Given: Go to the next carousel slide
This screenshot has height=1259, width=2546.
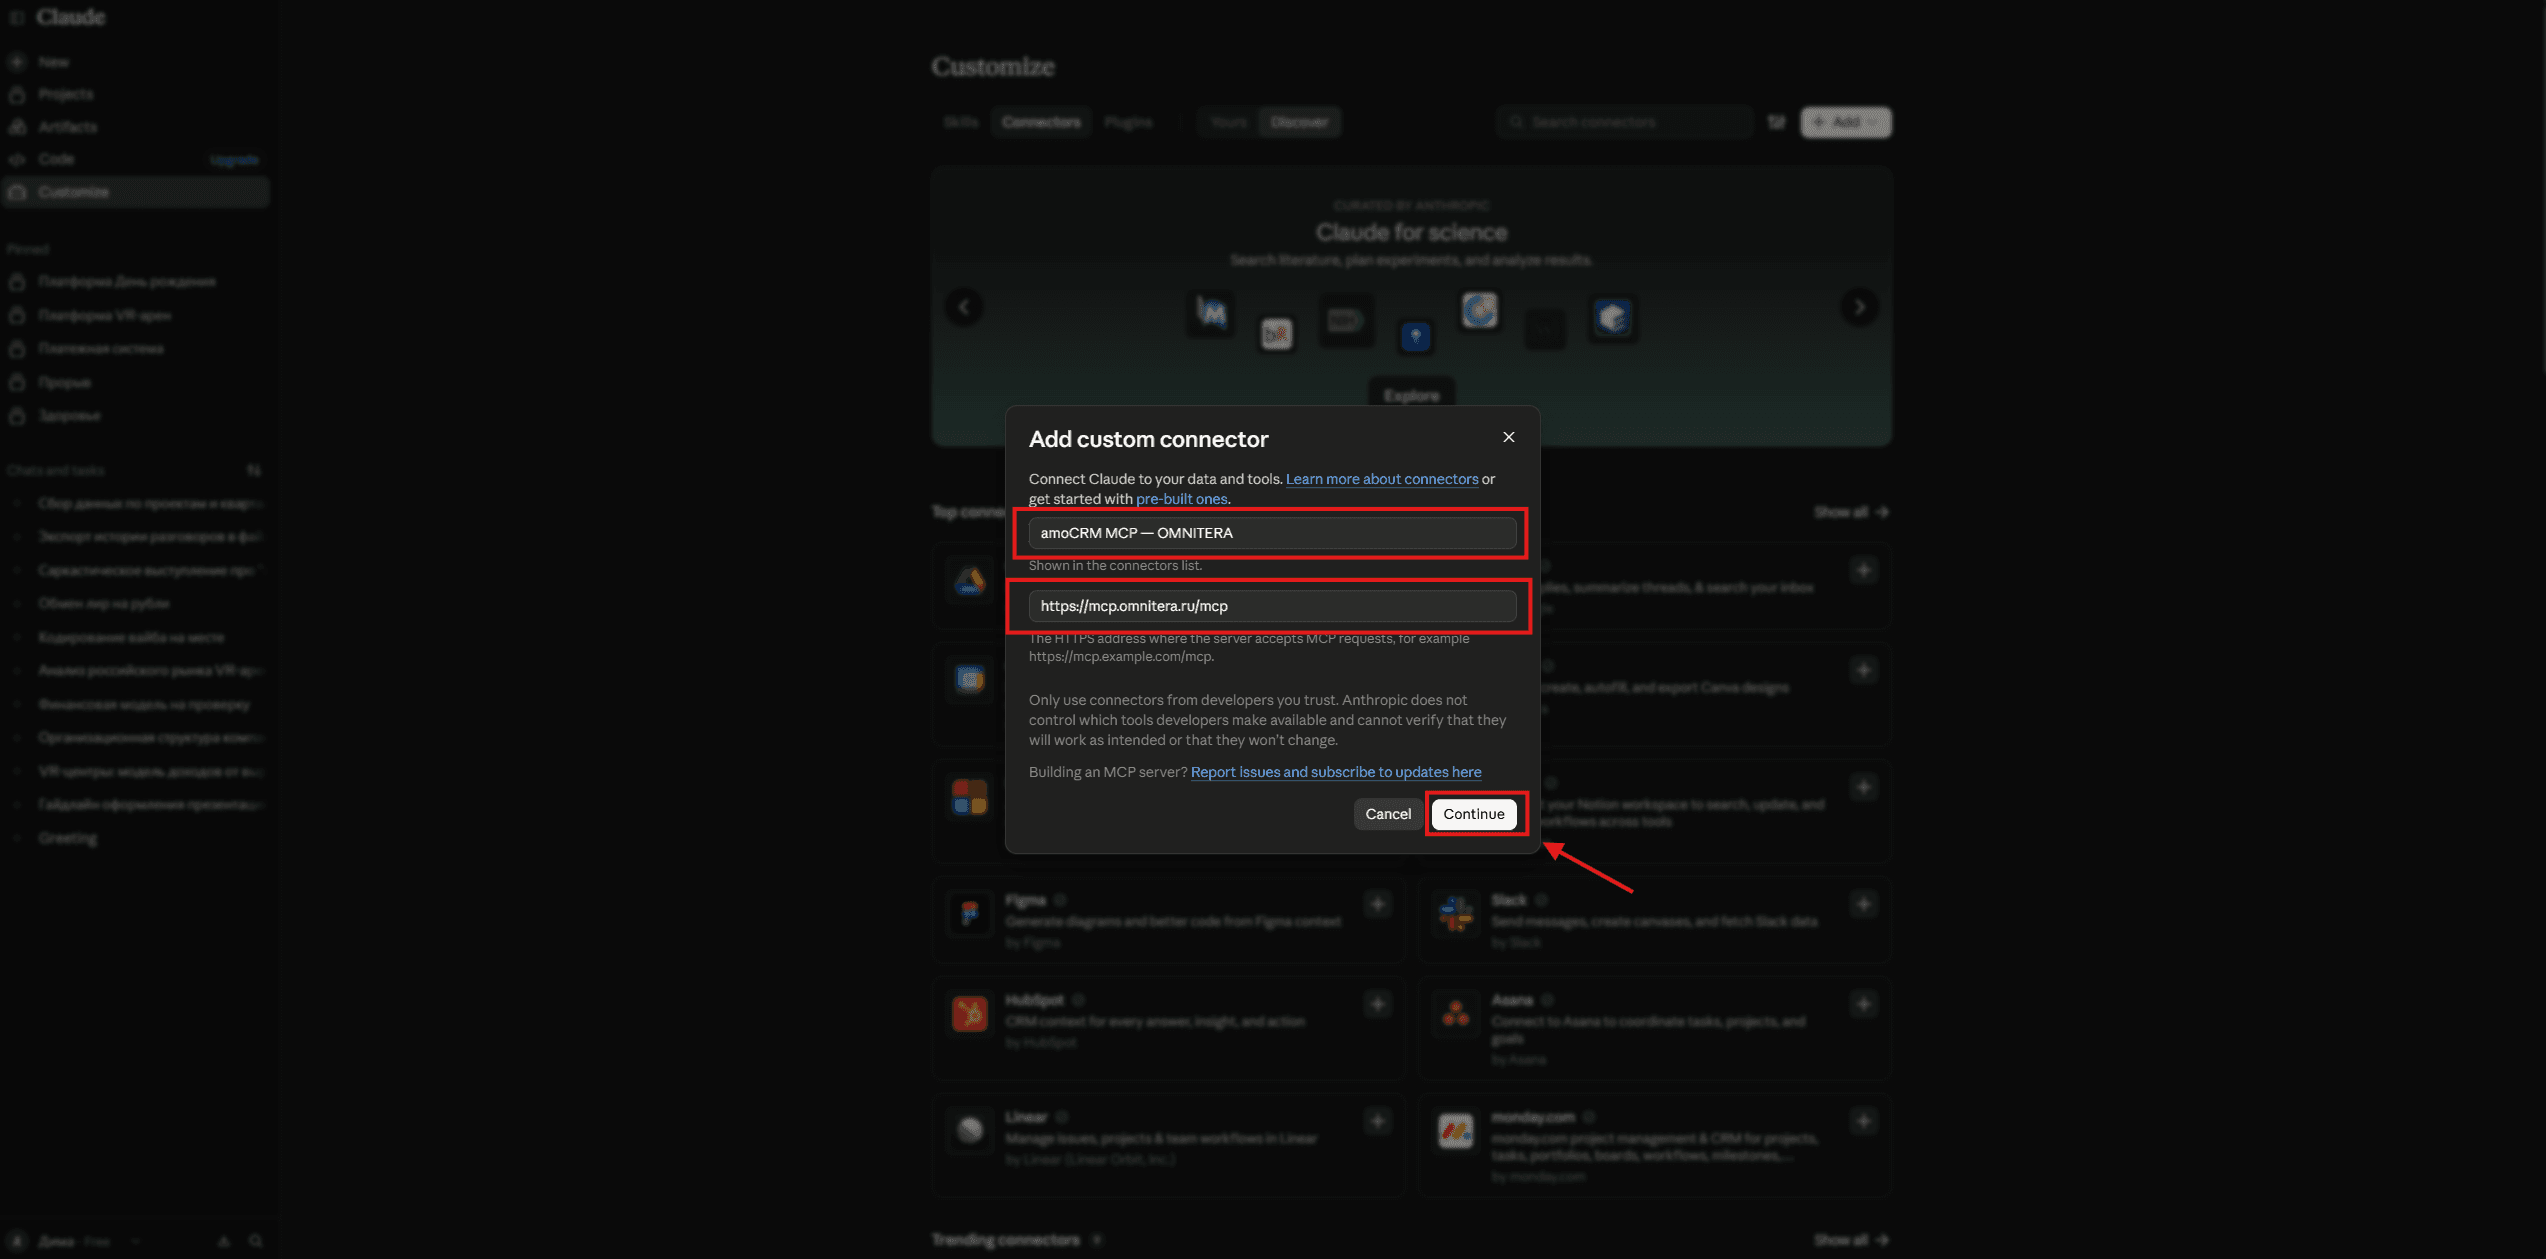Looking at the screenshot, I should [x=1859, y=307].
